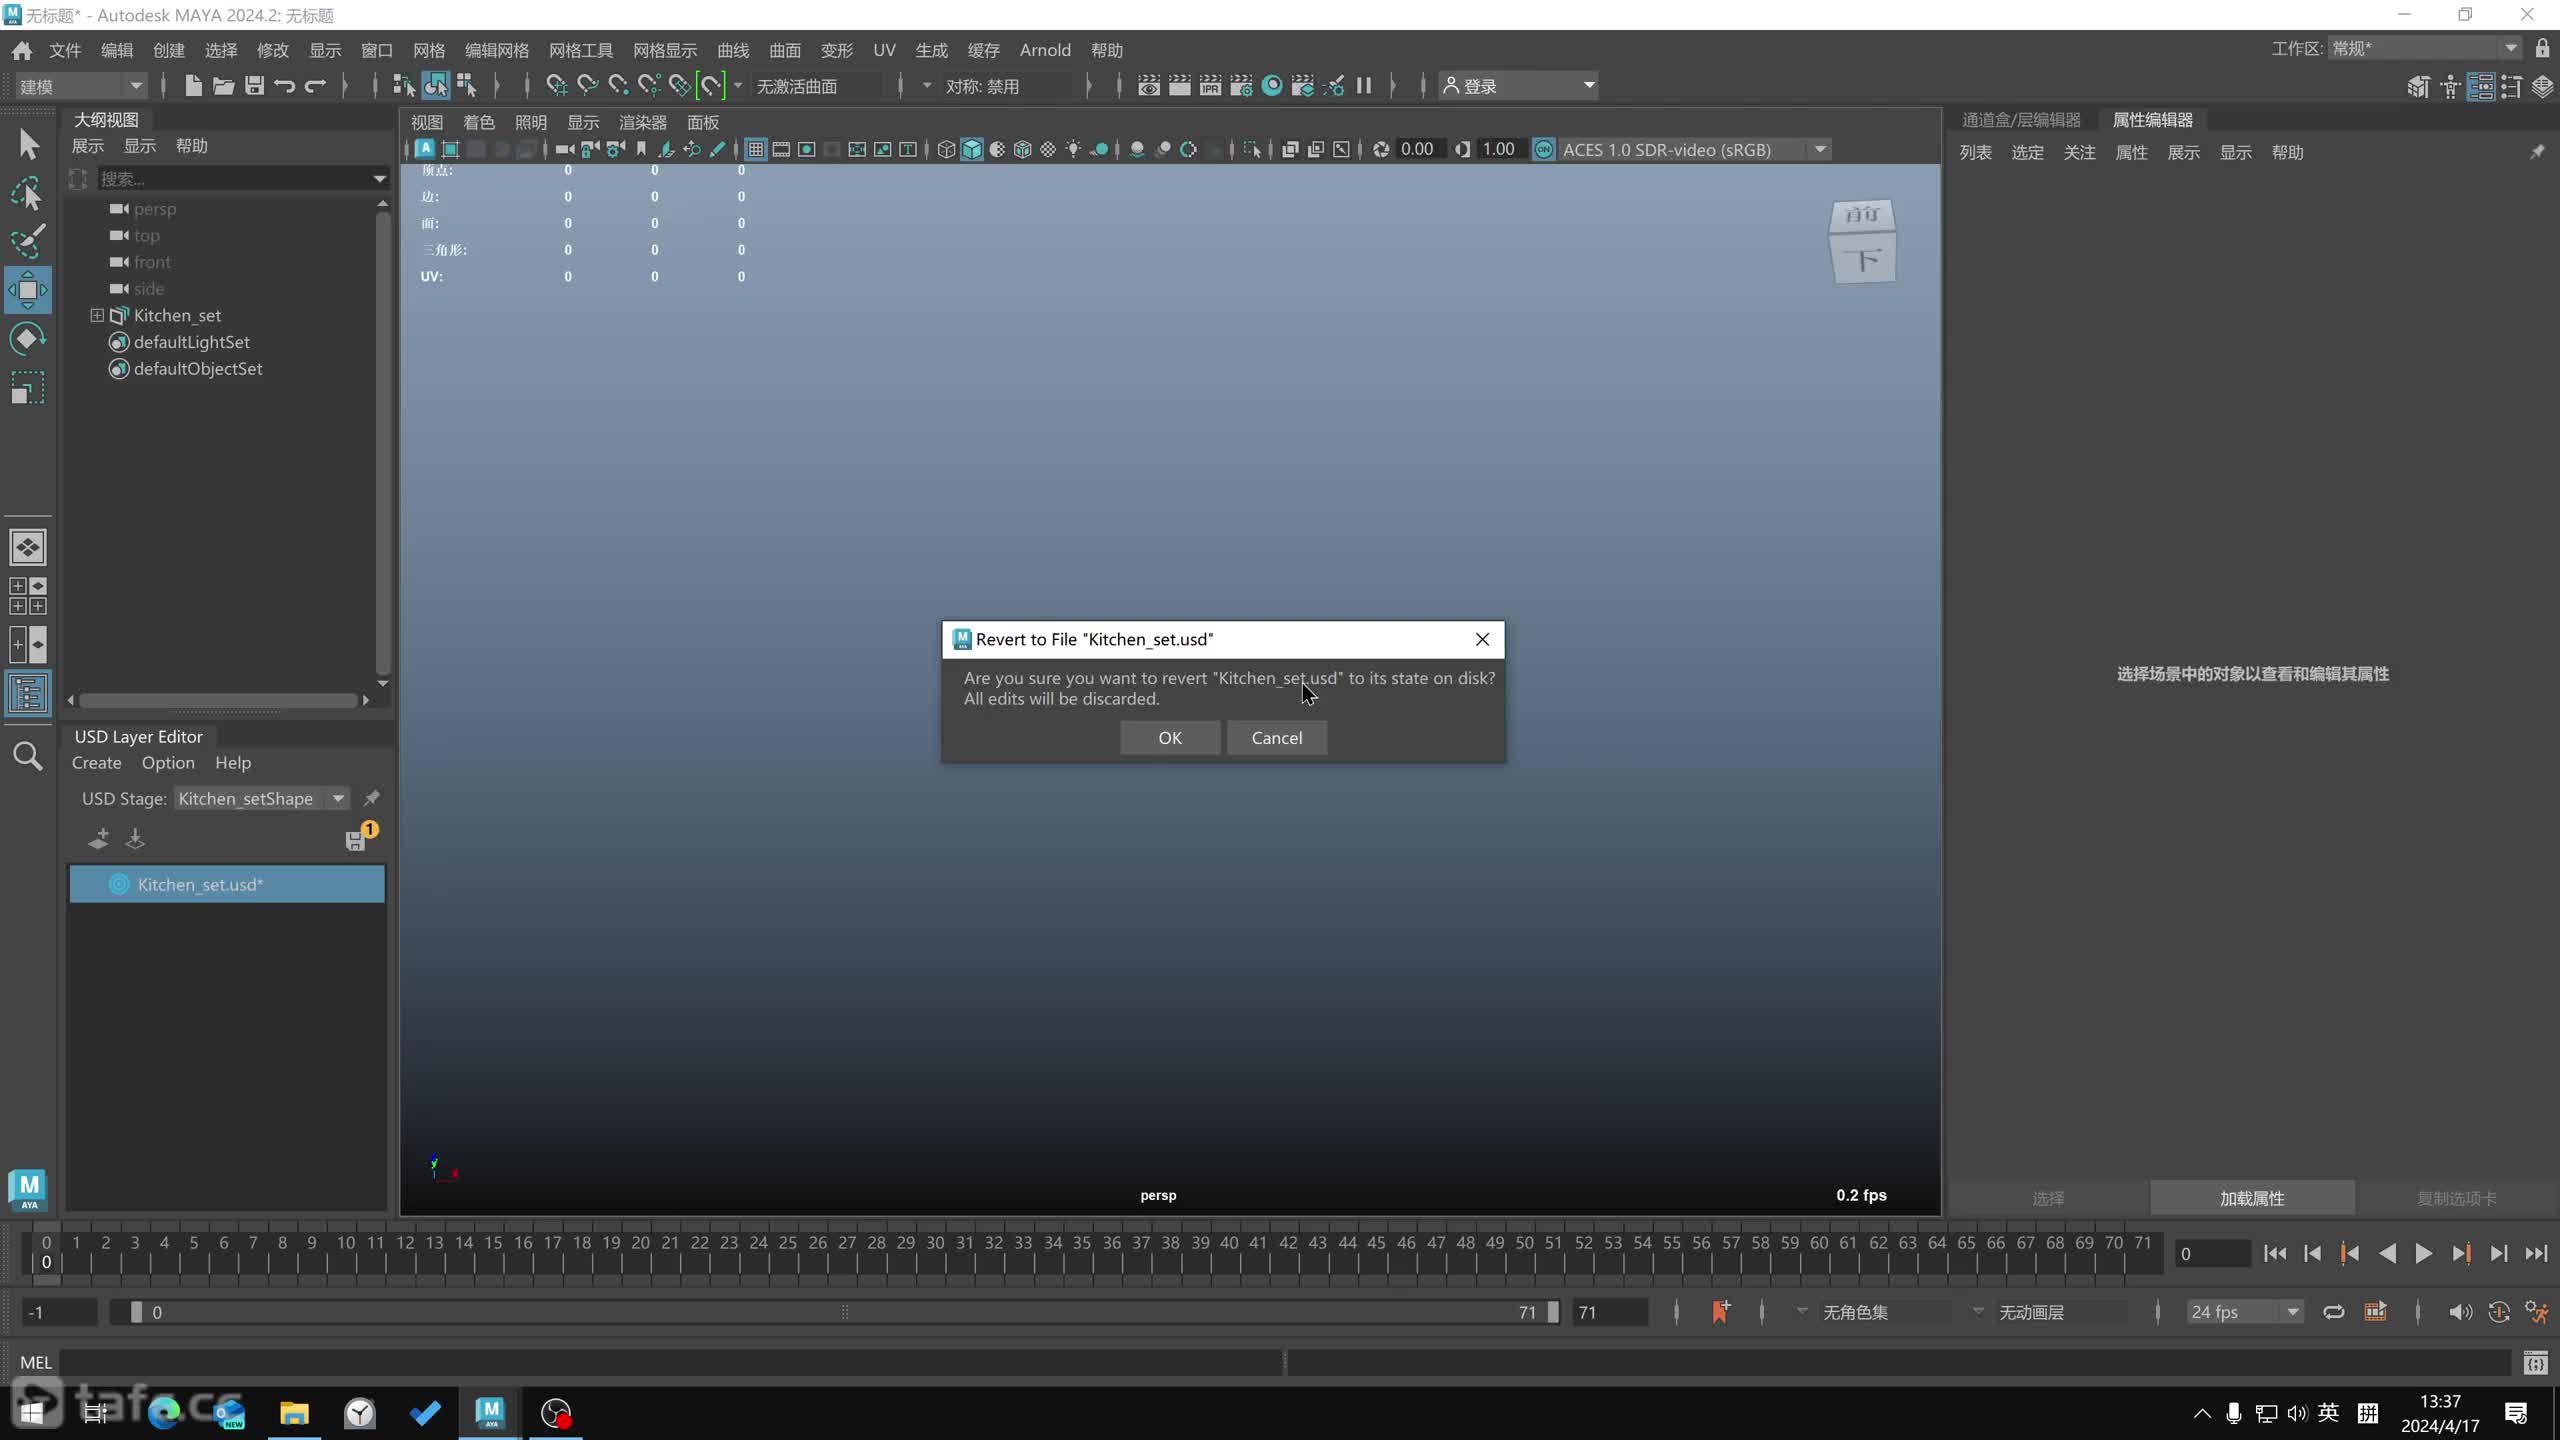Viewport: 2560px width, 1440px height.
Task: Pick the Rotate tool
Action: tap(28, 339)
